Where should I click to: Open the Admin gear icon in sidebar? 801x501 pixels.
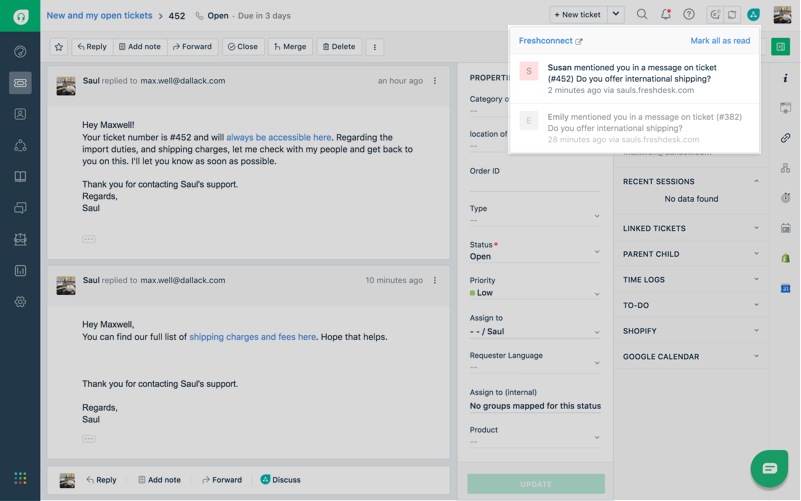click(20, 302)
